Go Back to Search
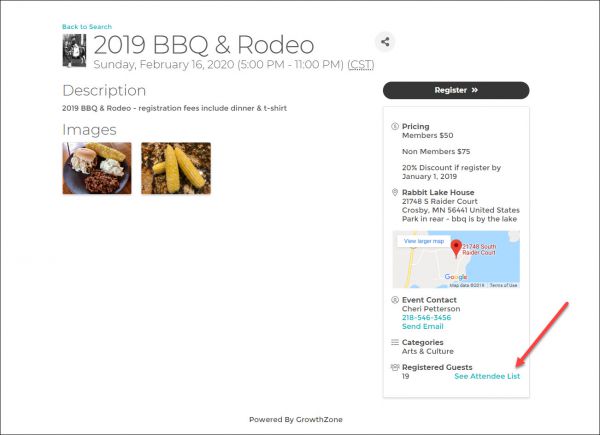 click(x=87, y=27)
